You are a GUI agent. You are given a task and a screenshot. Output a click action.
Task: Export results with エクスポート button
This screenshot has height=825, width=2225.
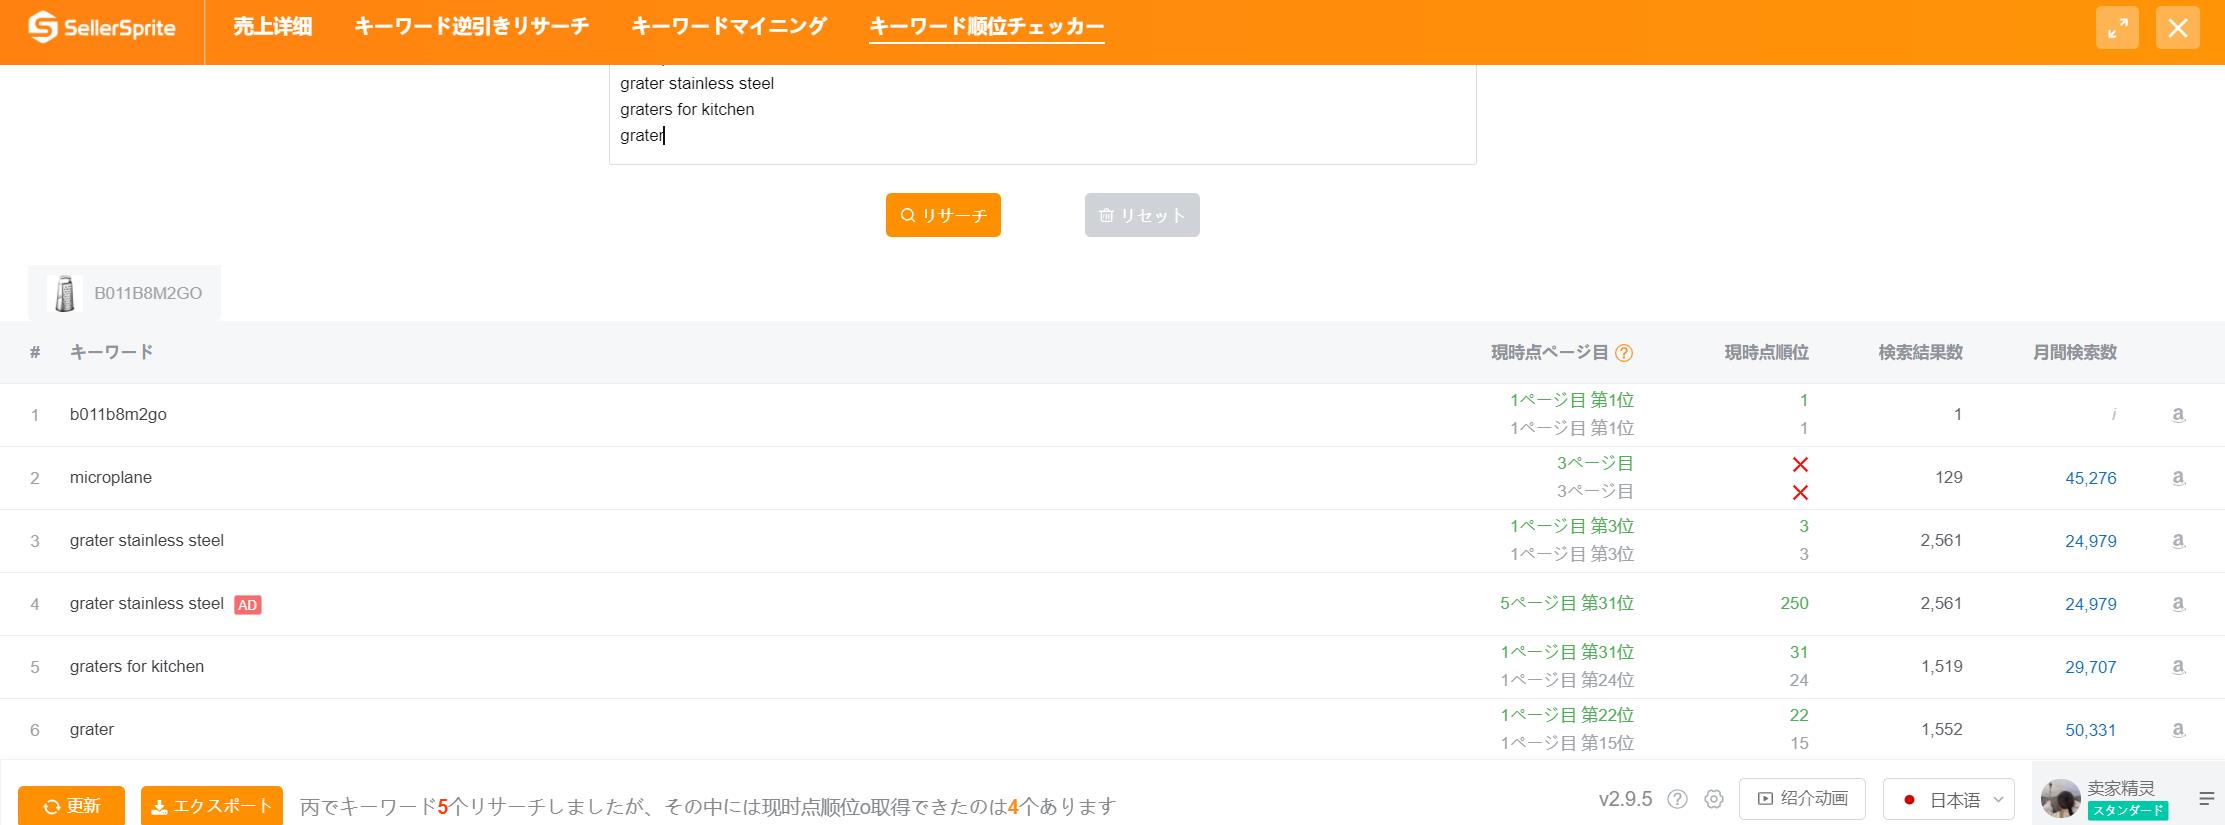212,806
